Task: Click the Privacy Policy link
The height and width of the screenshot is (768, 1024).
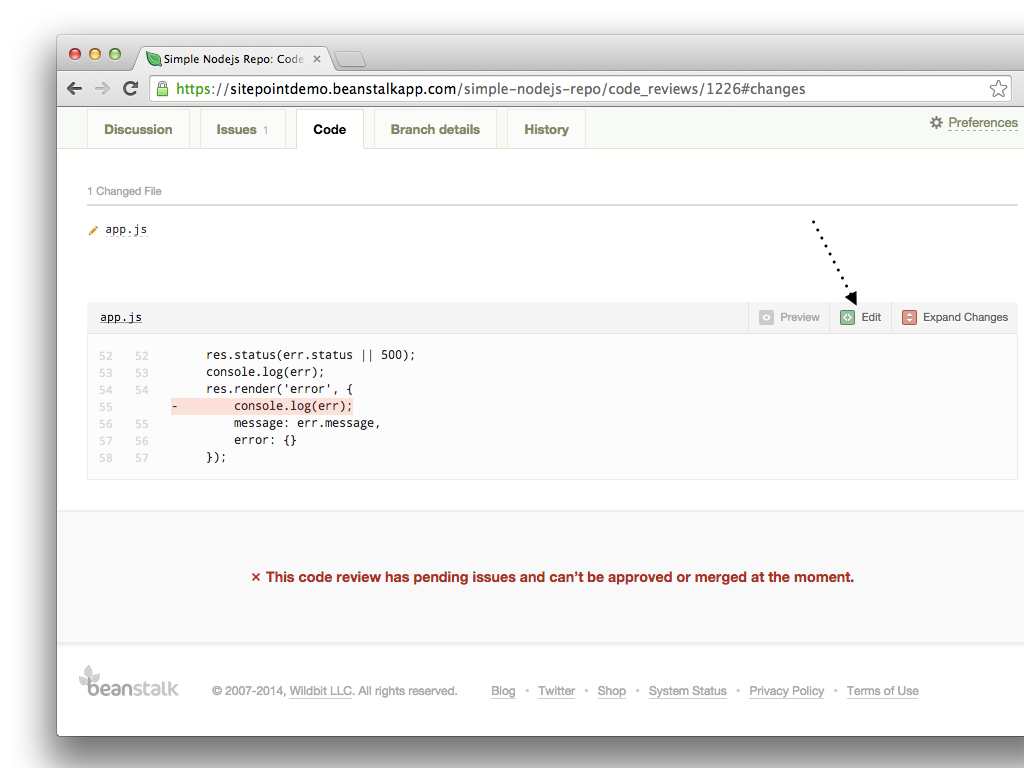Action: click(786, 691)
